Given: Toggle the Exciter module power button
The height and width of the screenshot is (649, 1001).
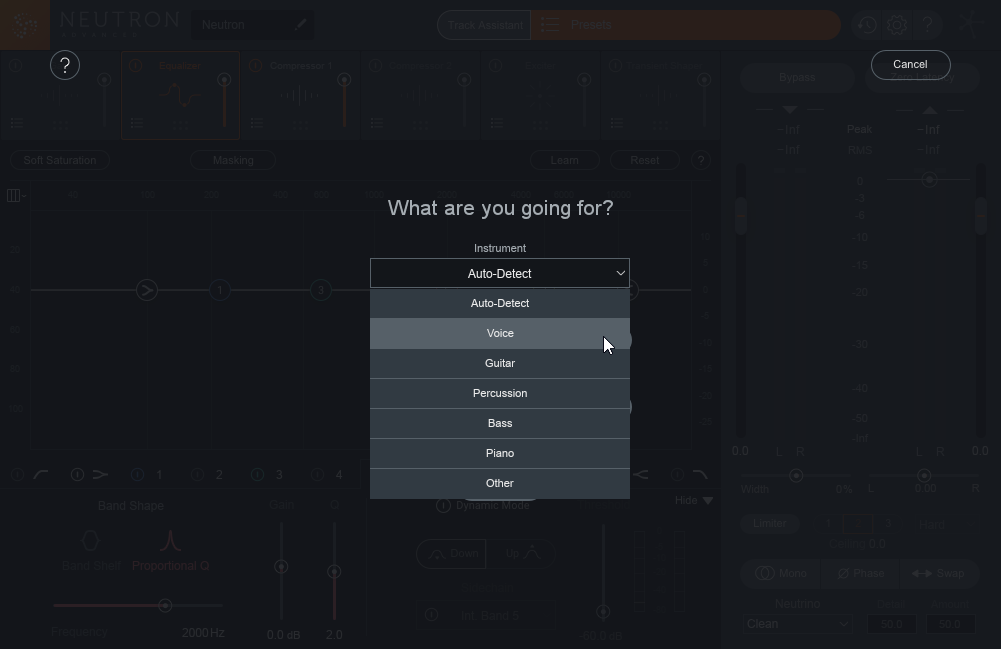Looking at the screenshot, I should (x=495, y=66).
